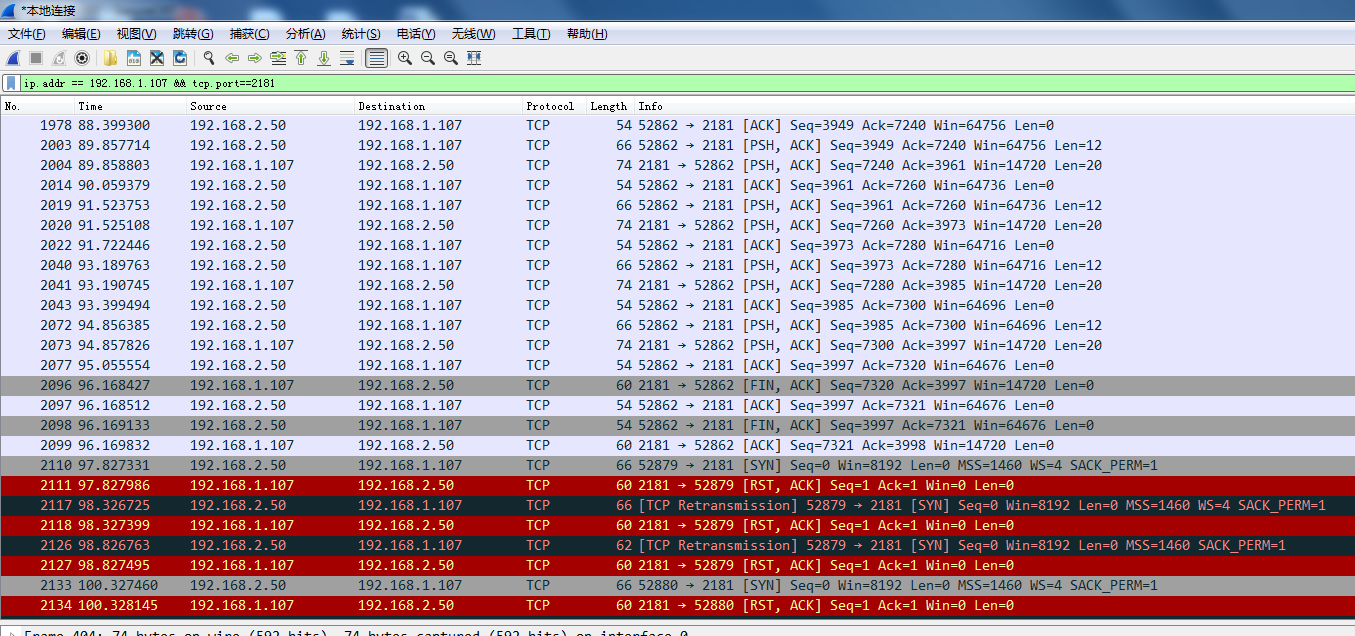The width and height of the screenshot is (1355, 636).
Task: Open the display filter bookmark dropdown
Action: 10,83
